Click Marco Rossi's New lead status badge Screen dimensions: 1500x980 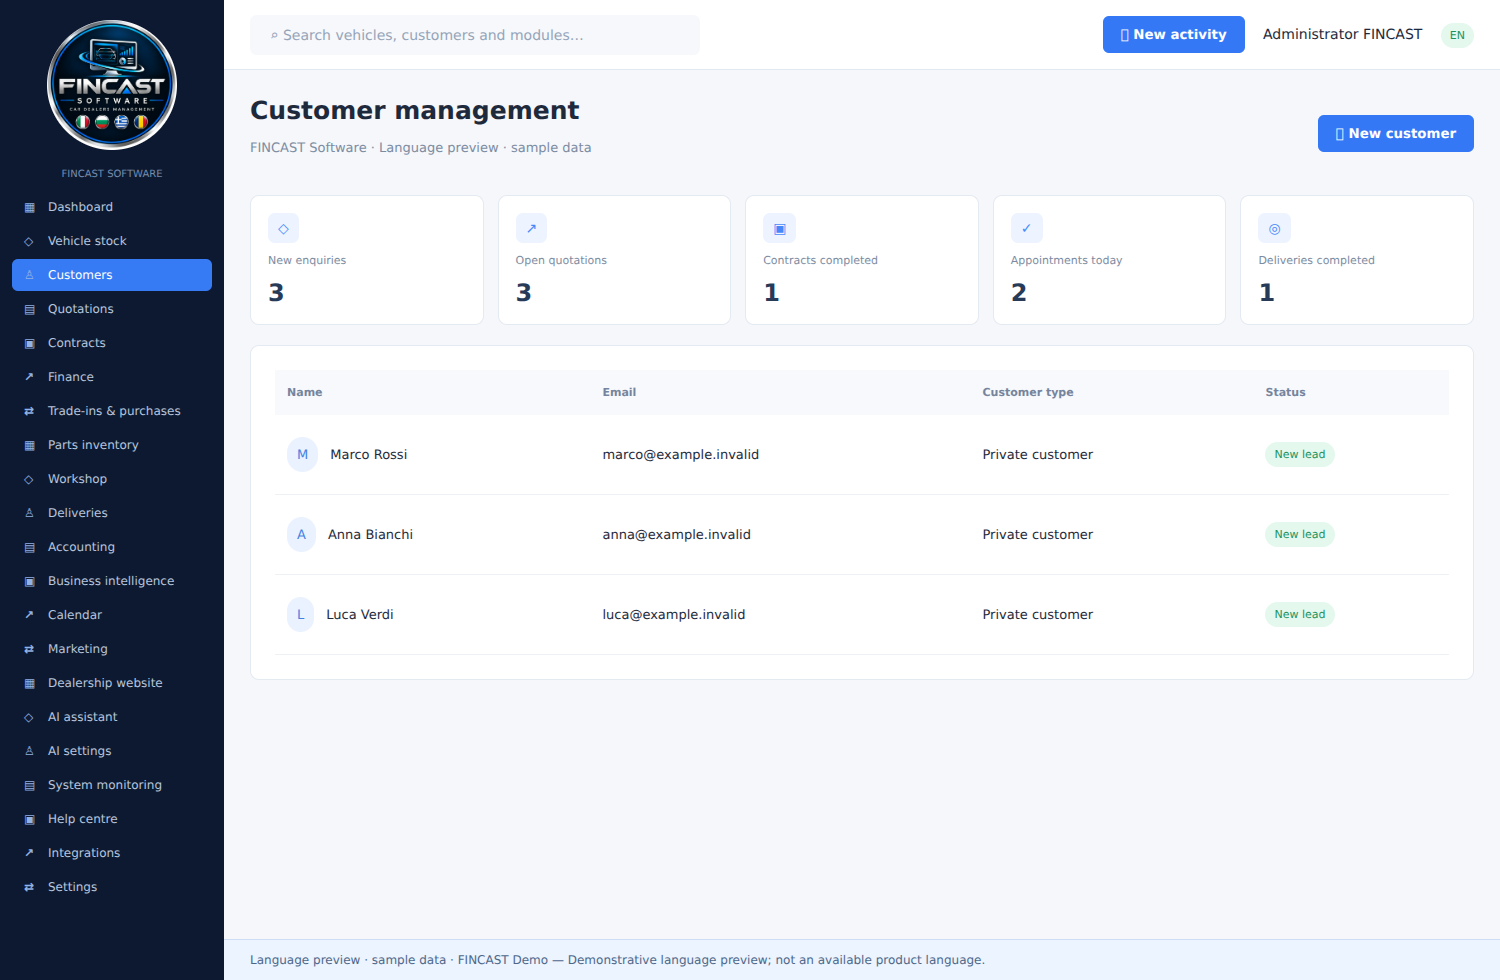point(1299,454)
